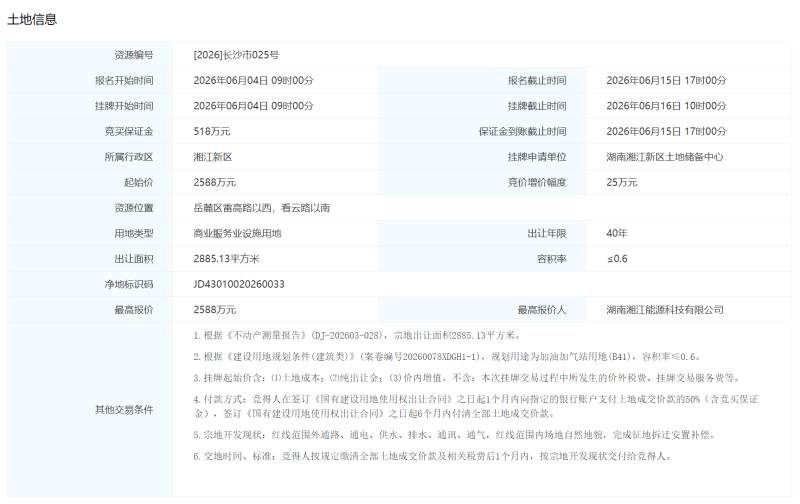This screenshot has height=504, width=800.
Task: Click the 用地类型 label
Action: pyautogui.click(x=134, y=234)
